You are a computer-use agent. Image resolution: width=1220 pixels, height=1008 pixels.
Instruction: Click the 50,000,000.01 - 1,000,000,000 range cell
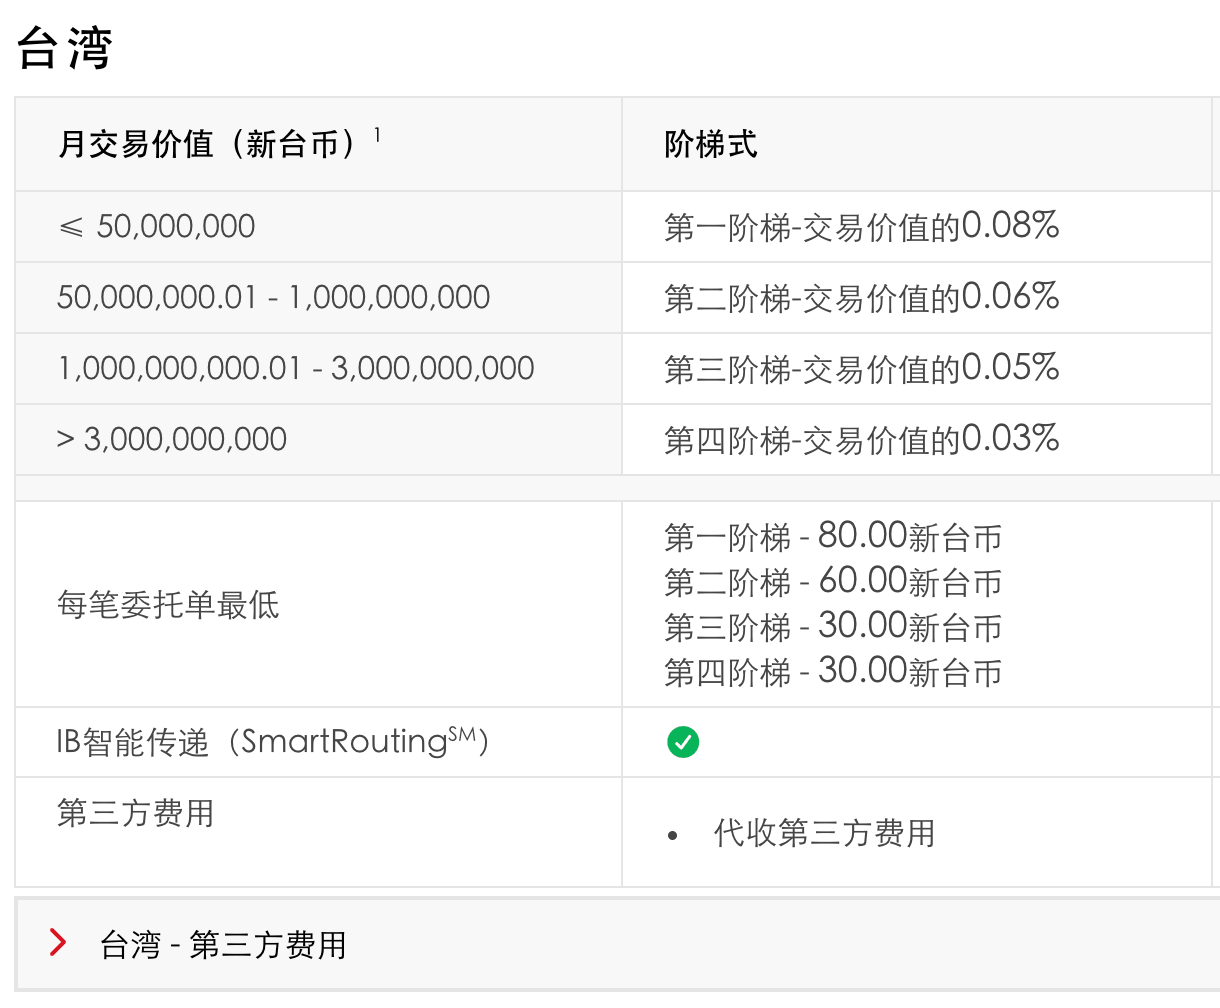click(x=273, y=298)
